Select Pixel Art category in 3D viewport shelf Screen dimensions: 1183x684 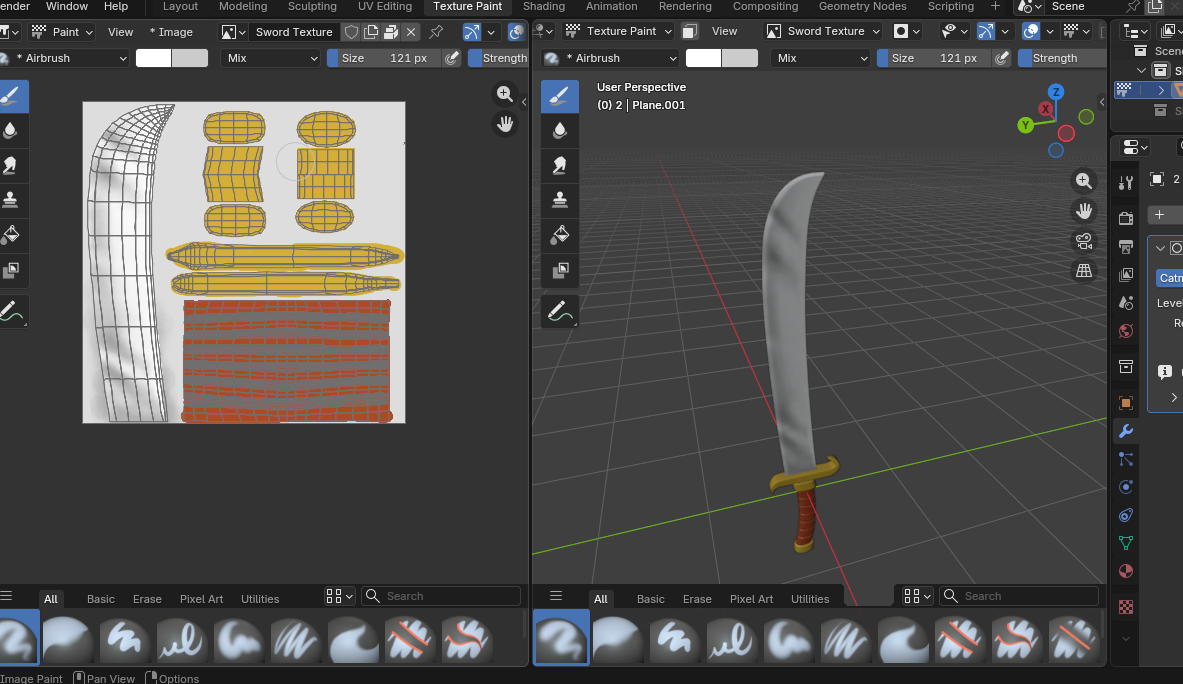point(751,599)
